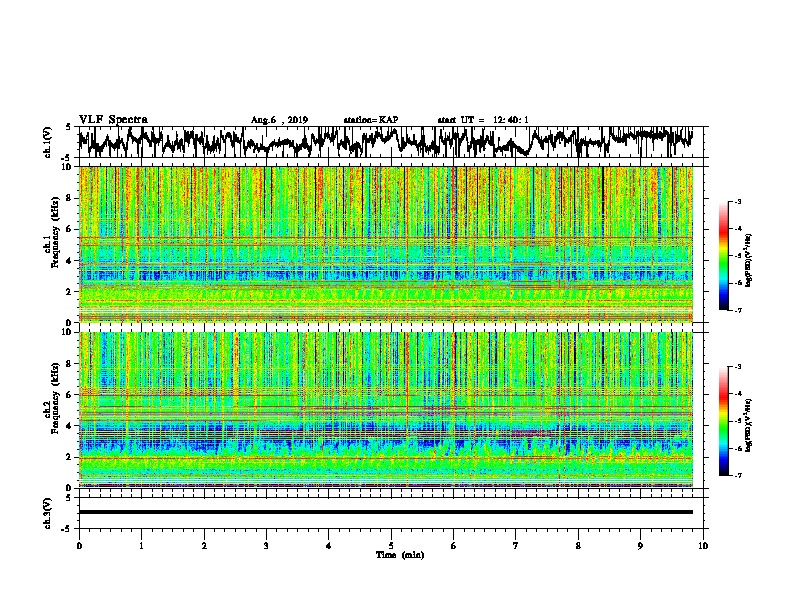Click the "8" tick on ch.1 frequency axis

[x=69, y=198]
